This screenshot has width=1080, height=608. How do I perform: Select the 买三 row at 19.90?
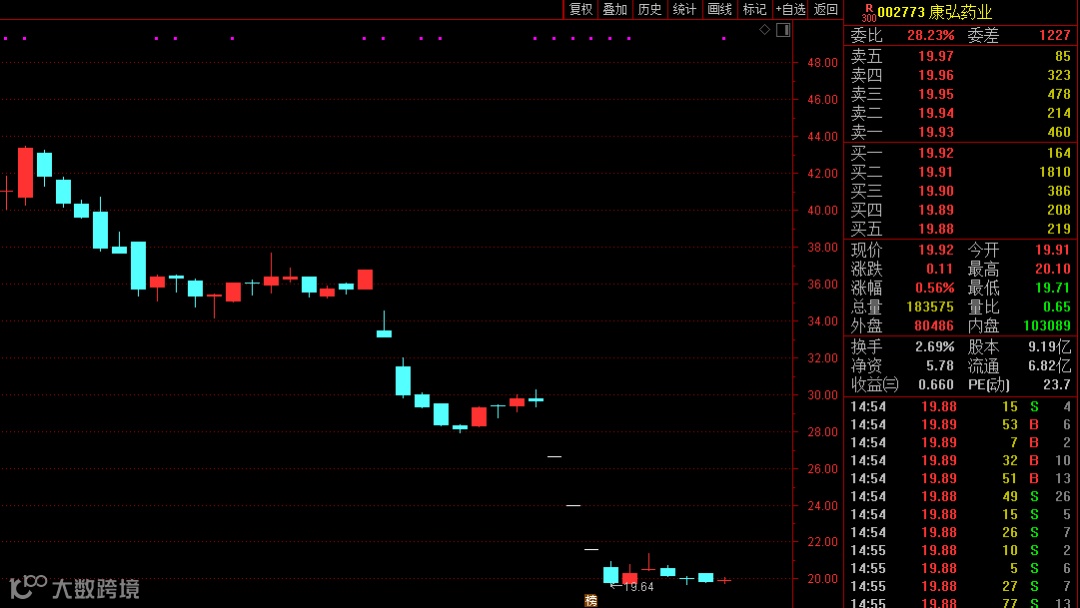(x=961, y=191)
